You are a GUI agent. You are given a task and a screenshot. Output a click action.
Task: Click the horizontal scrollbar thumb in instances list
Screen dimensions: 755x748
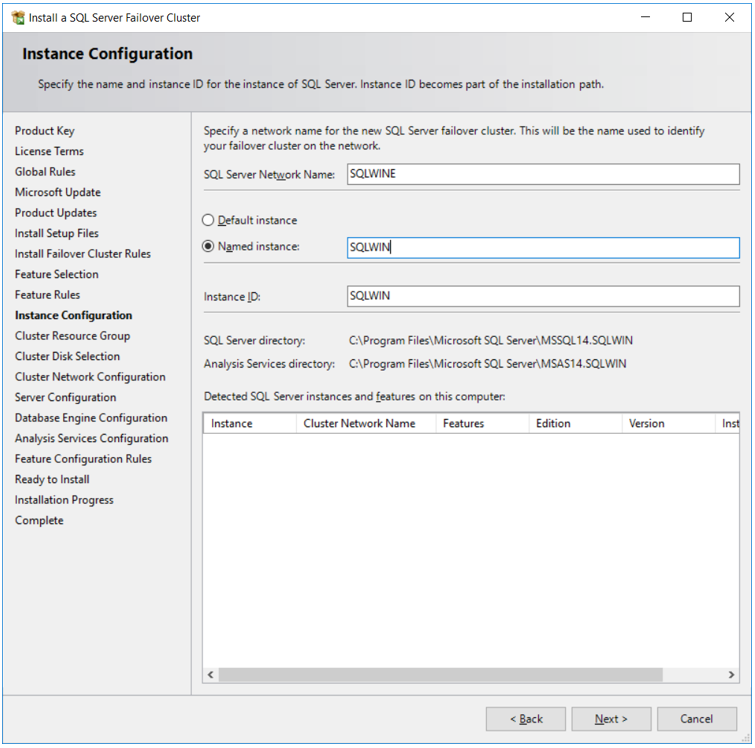coord(441,675)
